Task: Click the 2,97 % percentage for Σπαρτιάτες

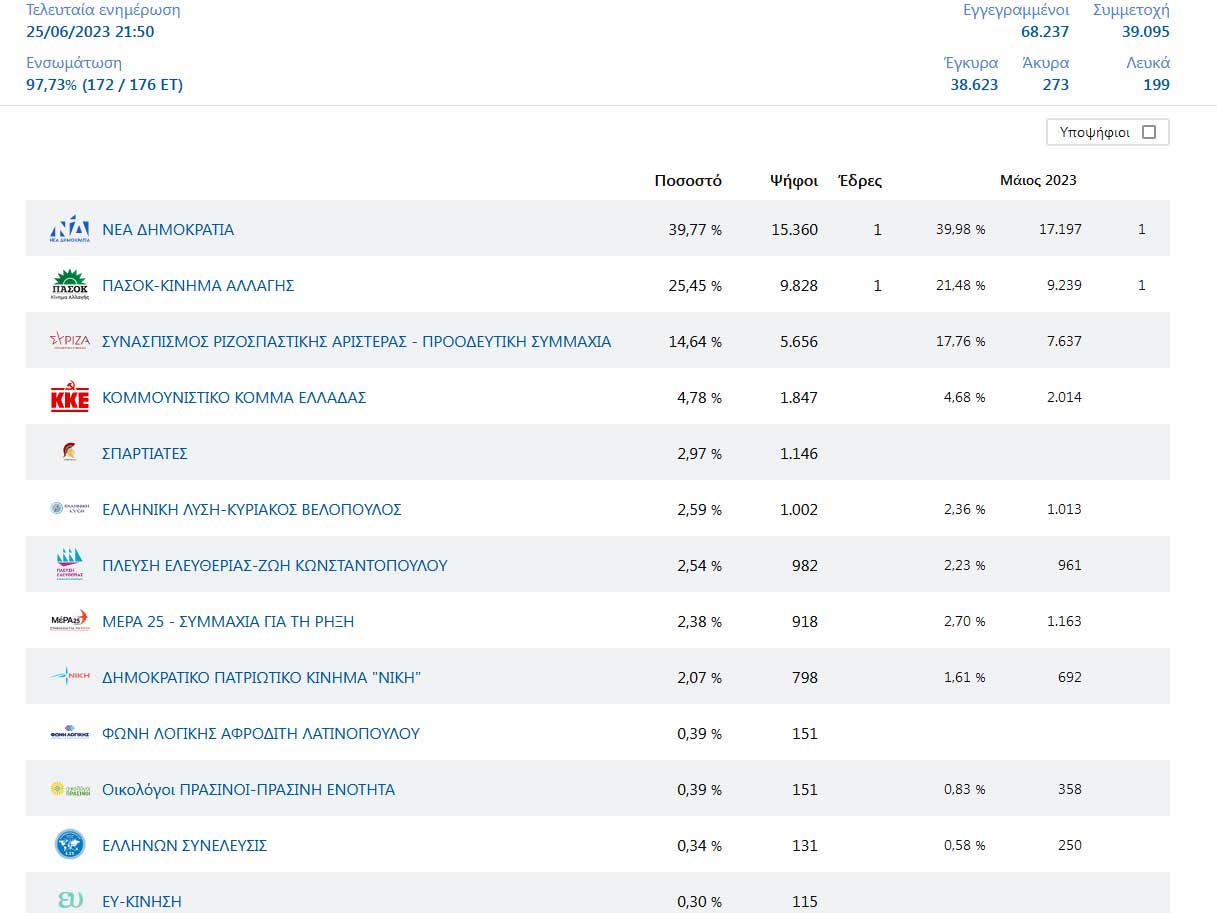Action: (699, 453)
